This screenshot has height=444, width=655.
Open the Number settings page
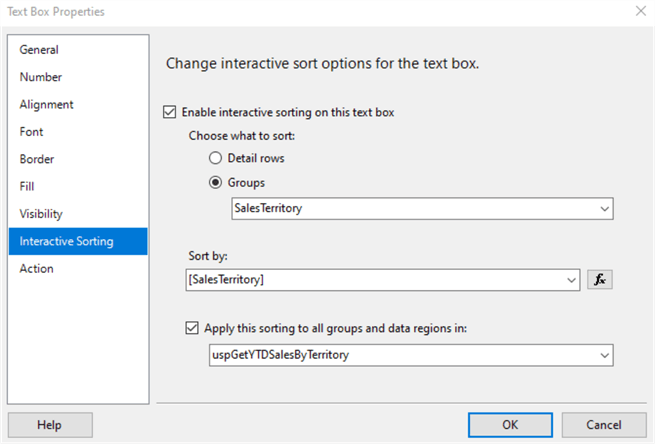41,77
